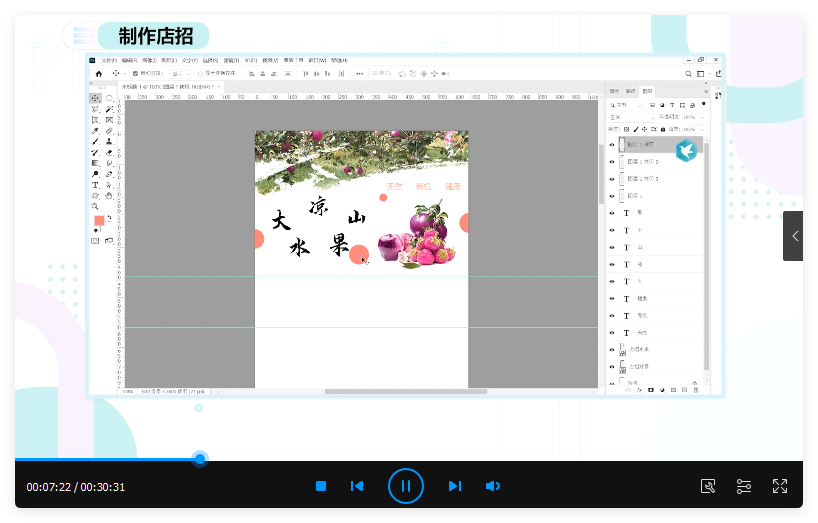Open the player settings sliders icon
The width and height of the screenshot is (818, 523).
coord(744,486)
